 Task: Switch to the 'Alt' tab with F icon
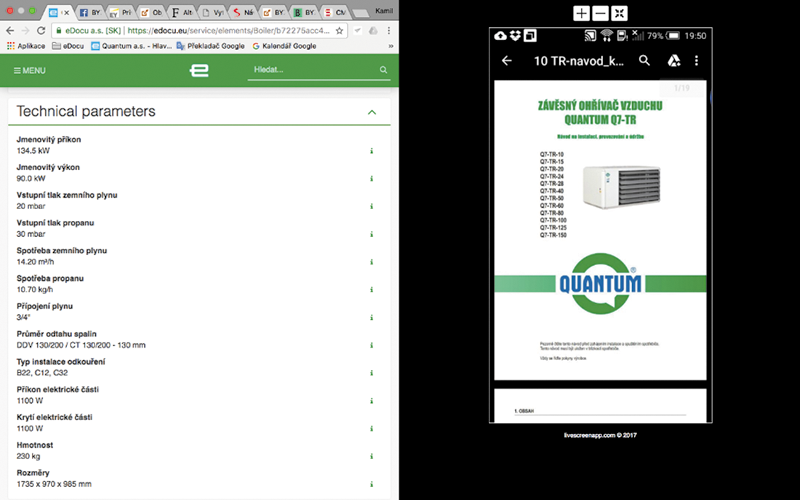182,12
